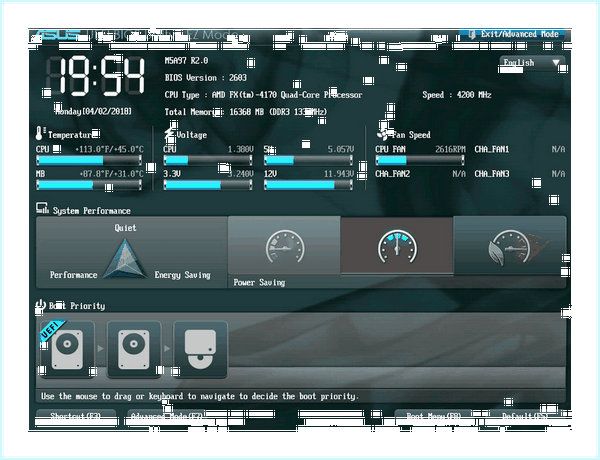Viewport: 600px width, 460px height.
Task: Click the 11.943V value
Action: pos(339,174)
